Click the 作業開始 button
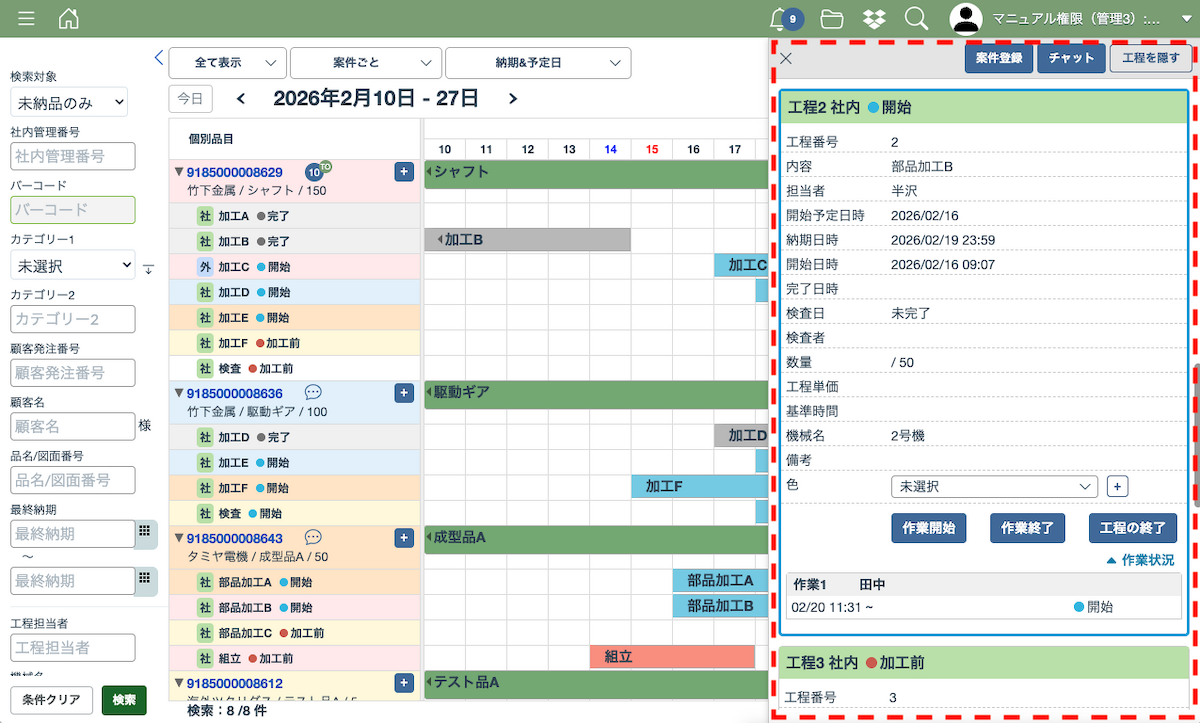Viewport: 1200px width, 723px height. (x=928, y=528)
